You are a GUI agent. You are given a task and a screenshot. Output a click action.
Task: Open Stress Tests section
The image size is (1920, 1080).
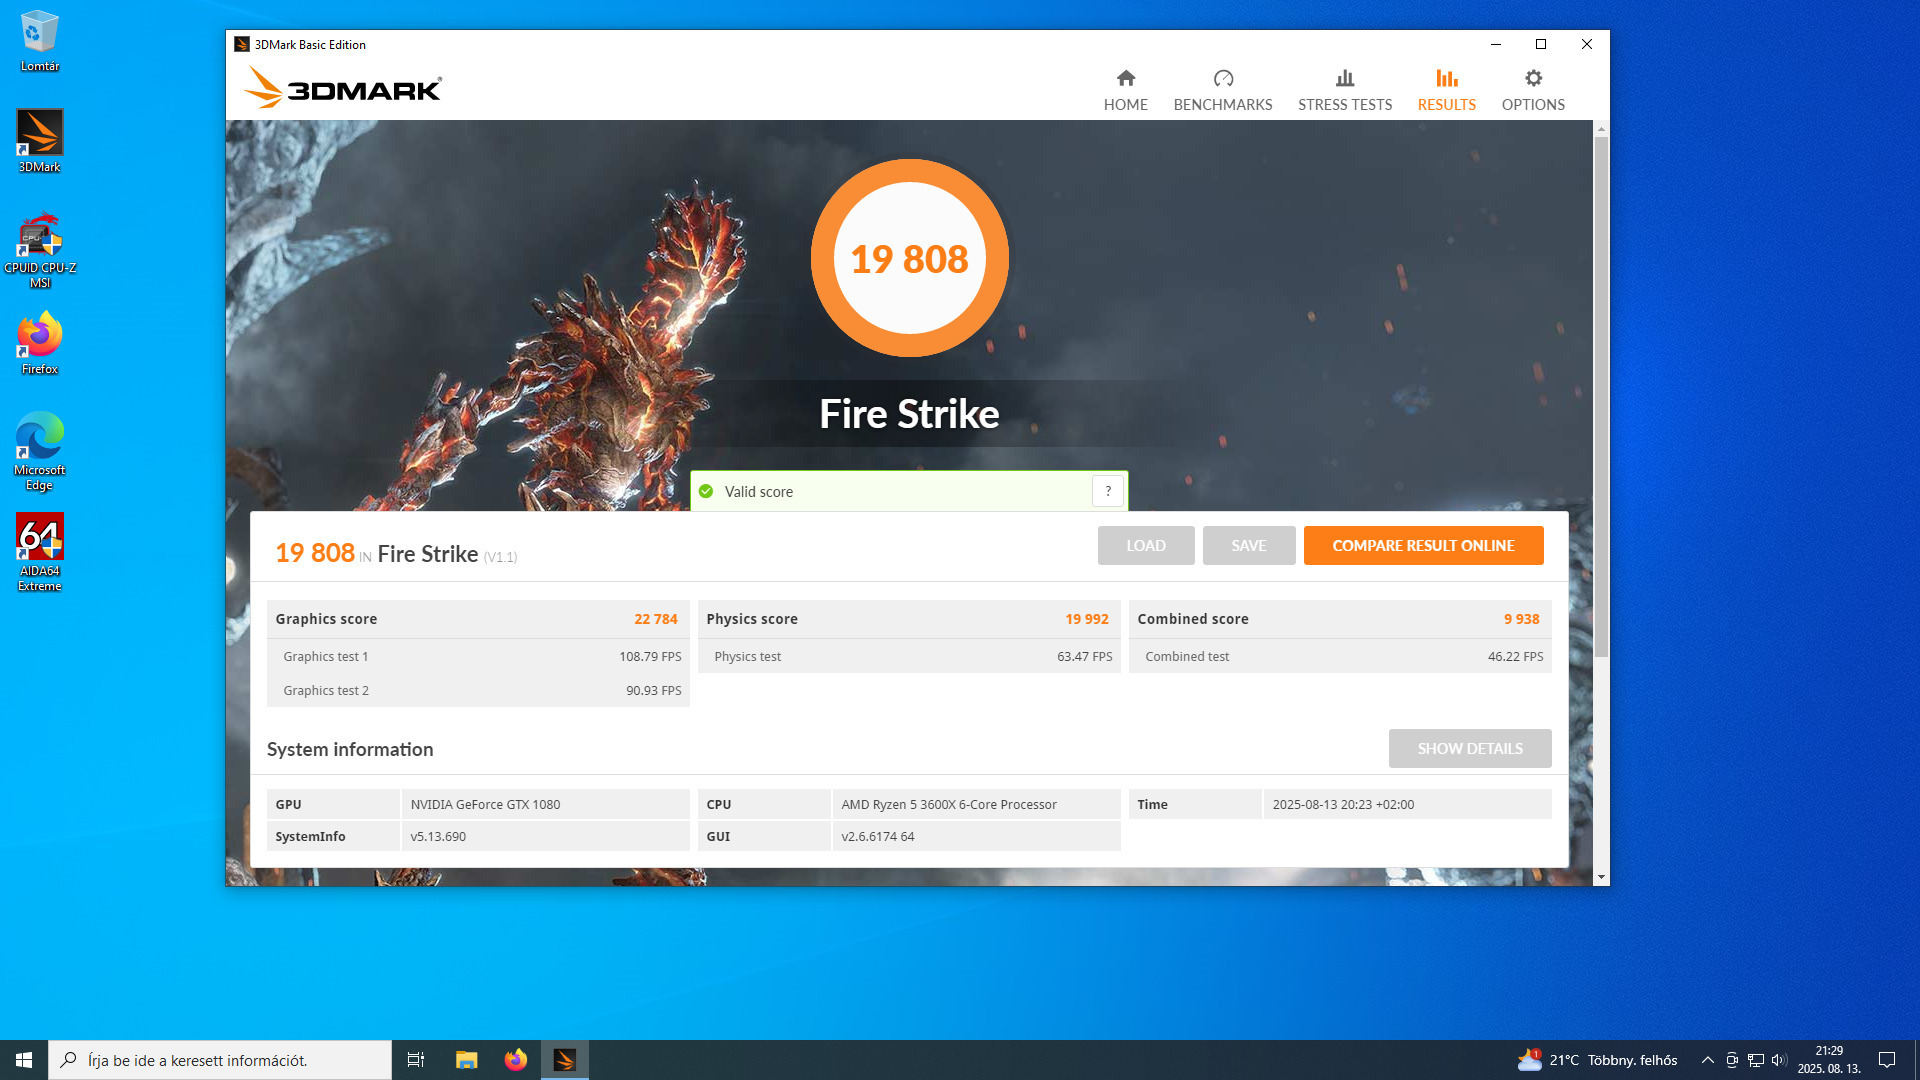click(1344, 90)
